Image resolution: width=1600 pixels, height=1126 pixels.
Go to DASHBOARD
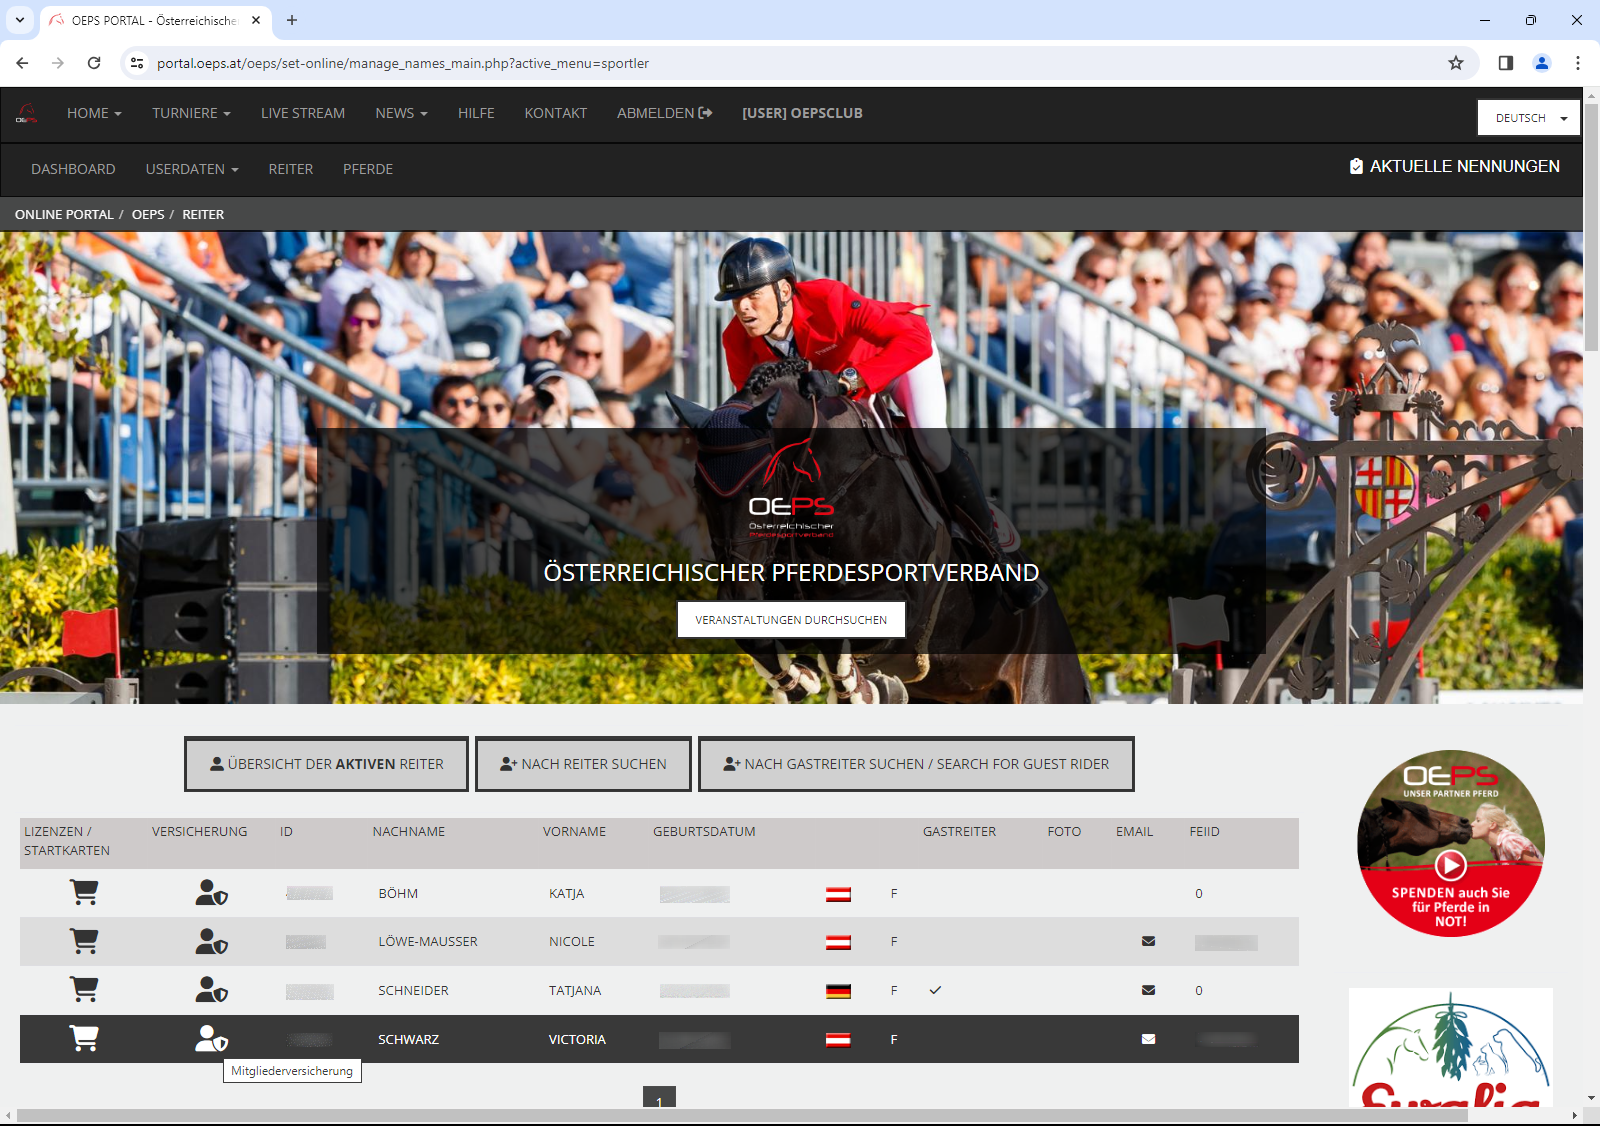pyautogui.click(x=73, y=169)
